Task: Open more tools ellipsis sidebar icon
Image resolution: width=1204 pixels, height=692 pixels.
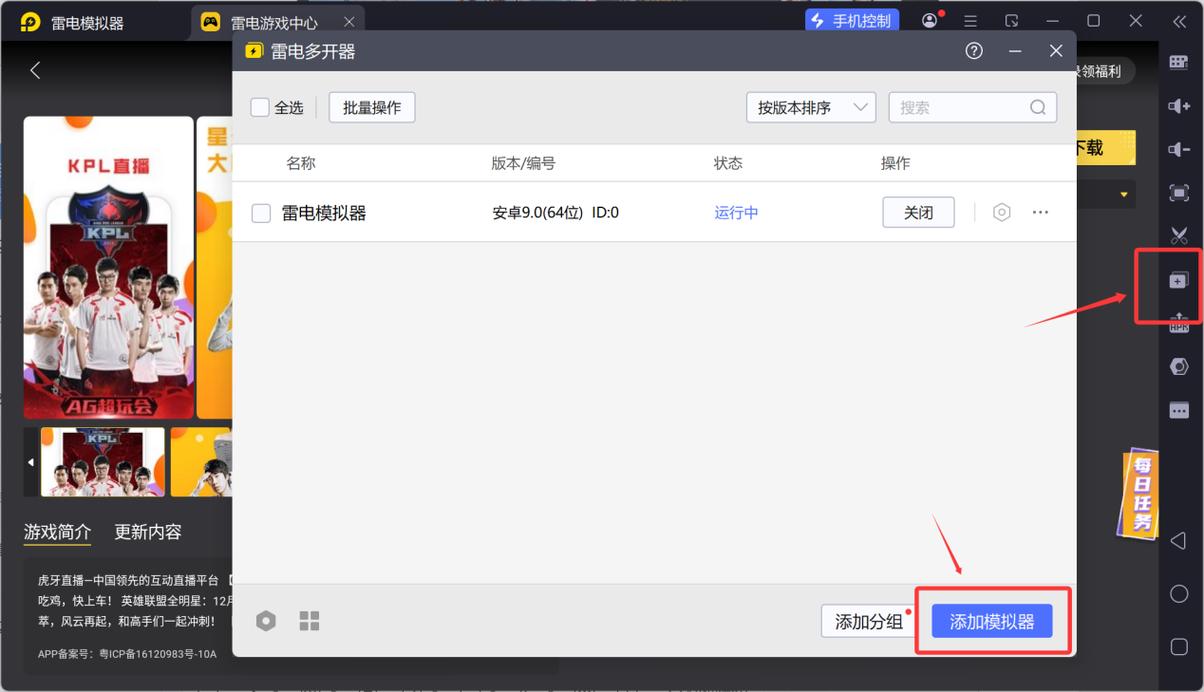Action: pos(1179,410)
